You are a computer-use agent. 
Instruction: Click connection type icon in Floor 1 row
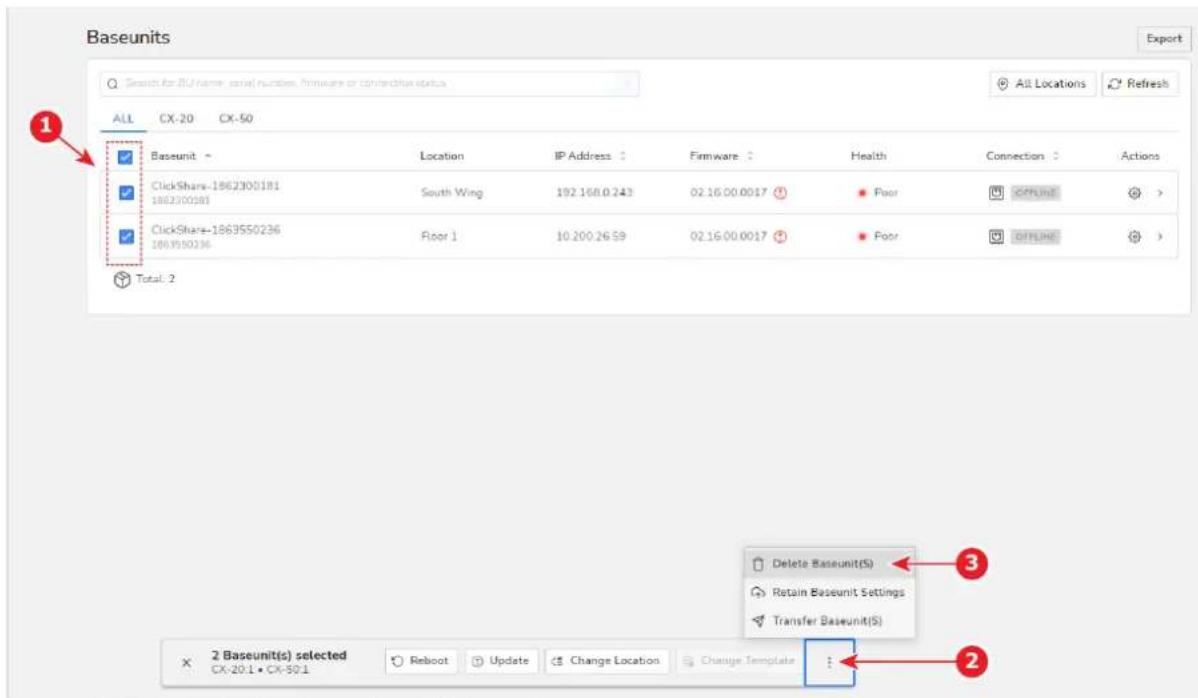pyautogui.click(x=996, y=237)
